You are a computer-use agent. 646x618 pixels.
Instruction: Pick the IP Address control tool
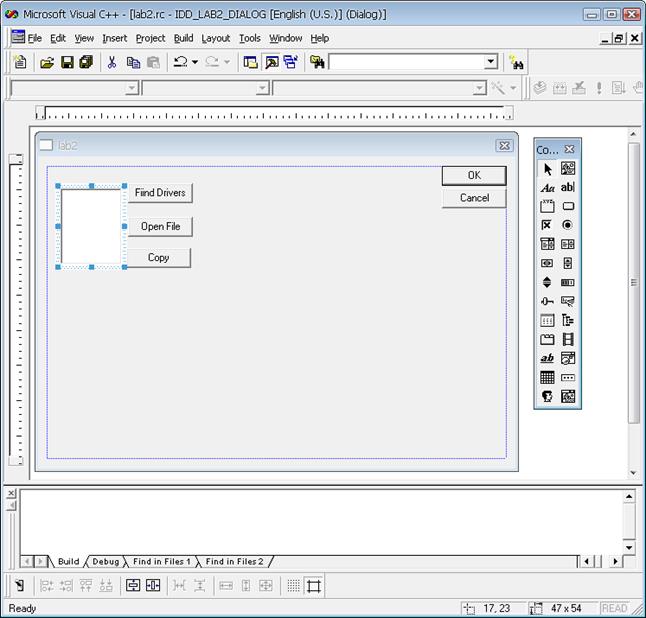click(568, 377)
